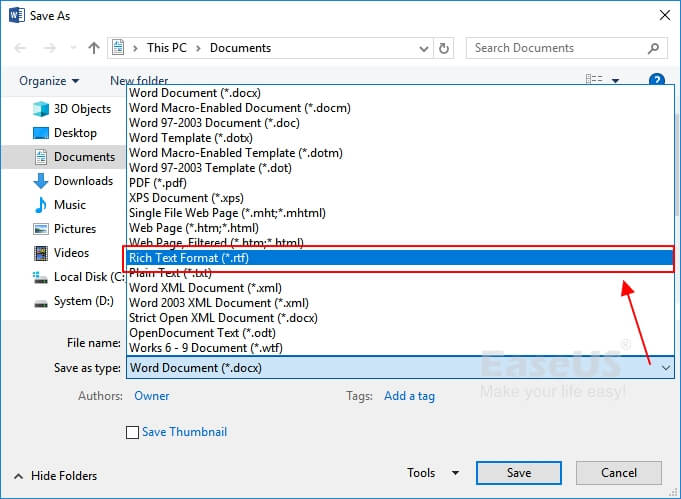Click the Up one level arrow icon
Screen dimensions: 681x499
click(94, 48)
